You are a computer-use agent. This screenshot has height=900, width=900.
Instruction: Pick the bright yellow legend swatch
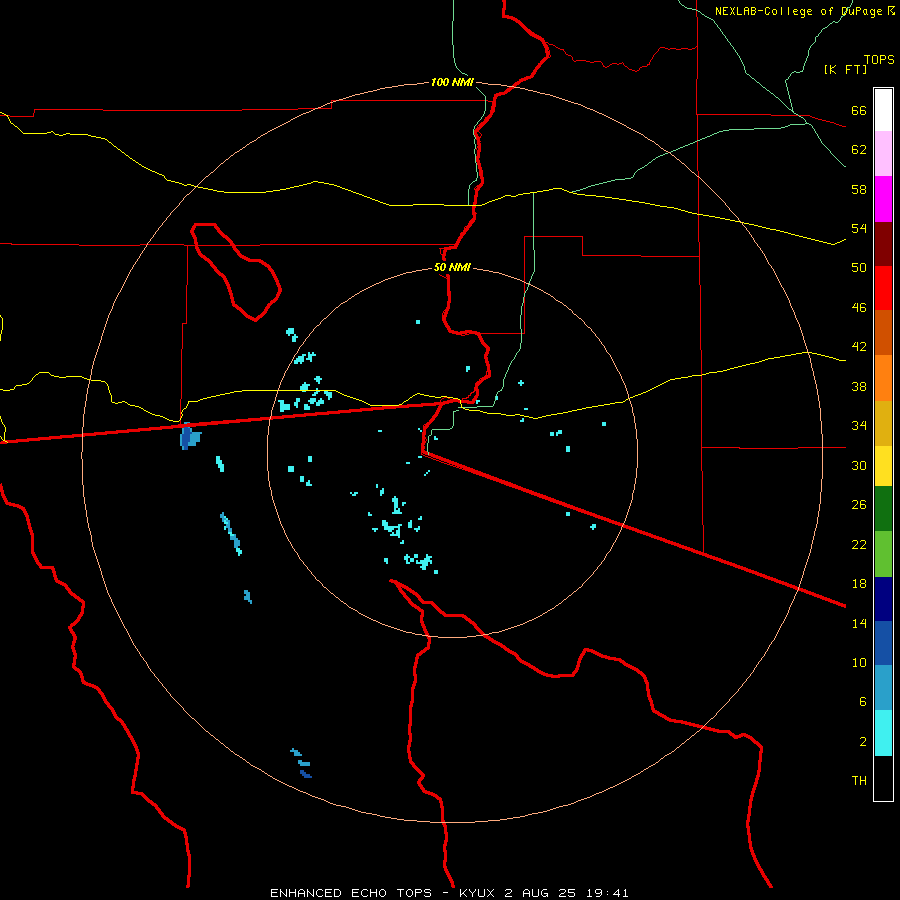pos(883,466)
